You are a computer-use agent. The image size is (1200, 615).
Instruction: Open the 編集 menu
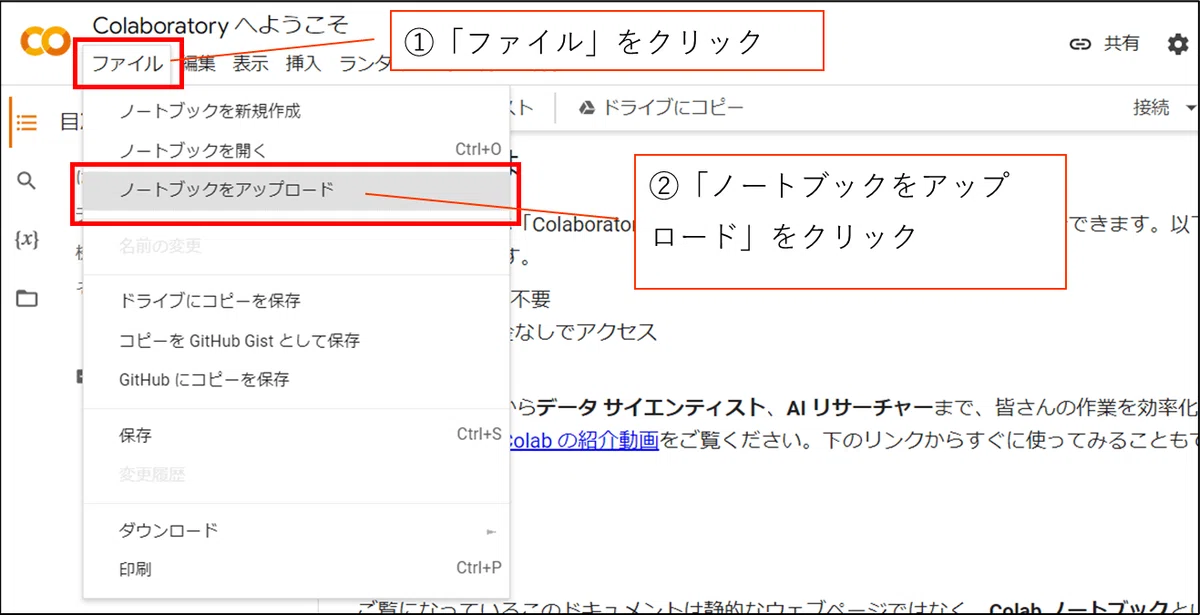(x=198, y=64)
